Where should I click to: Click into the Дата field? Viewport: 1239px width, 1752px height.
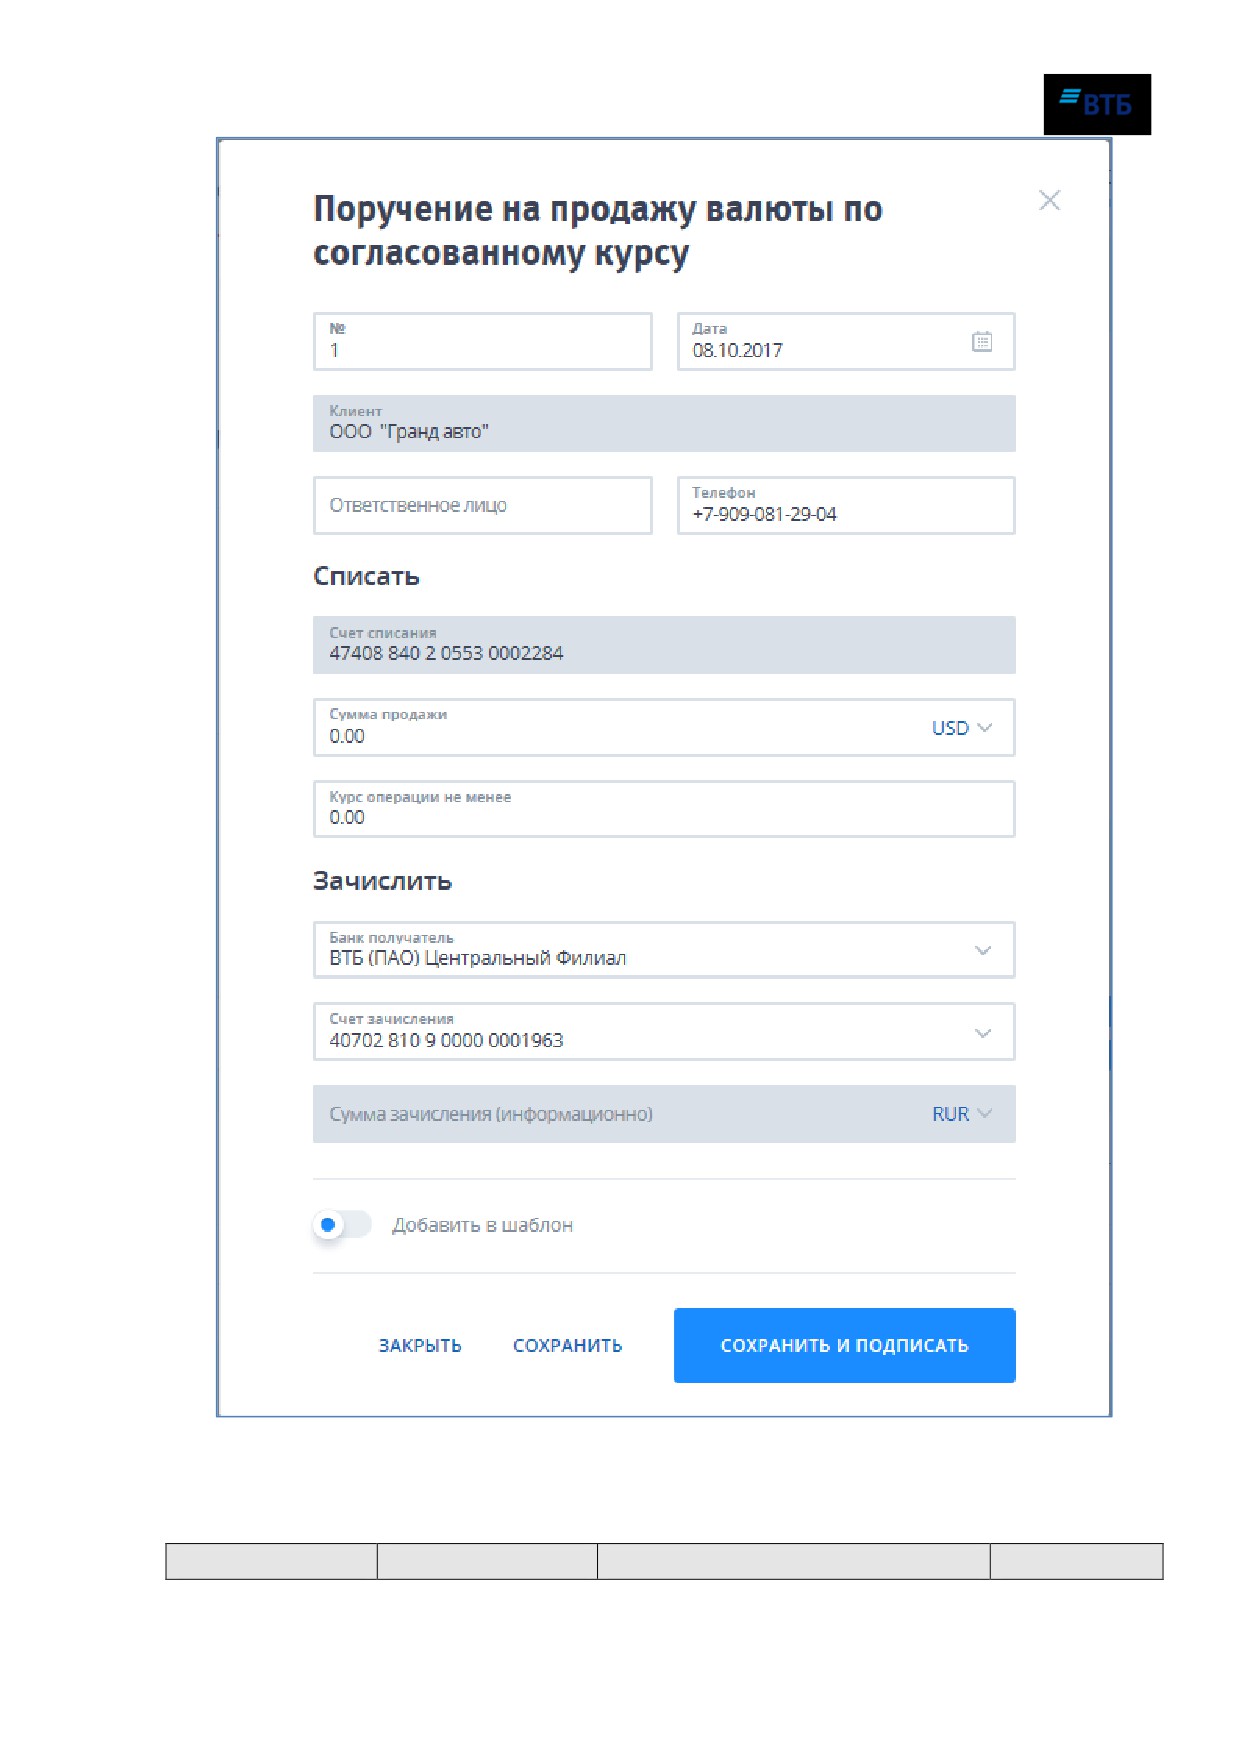pyautogui.click(x=846, y=342)
